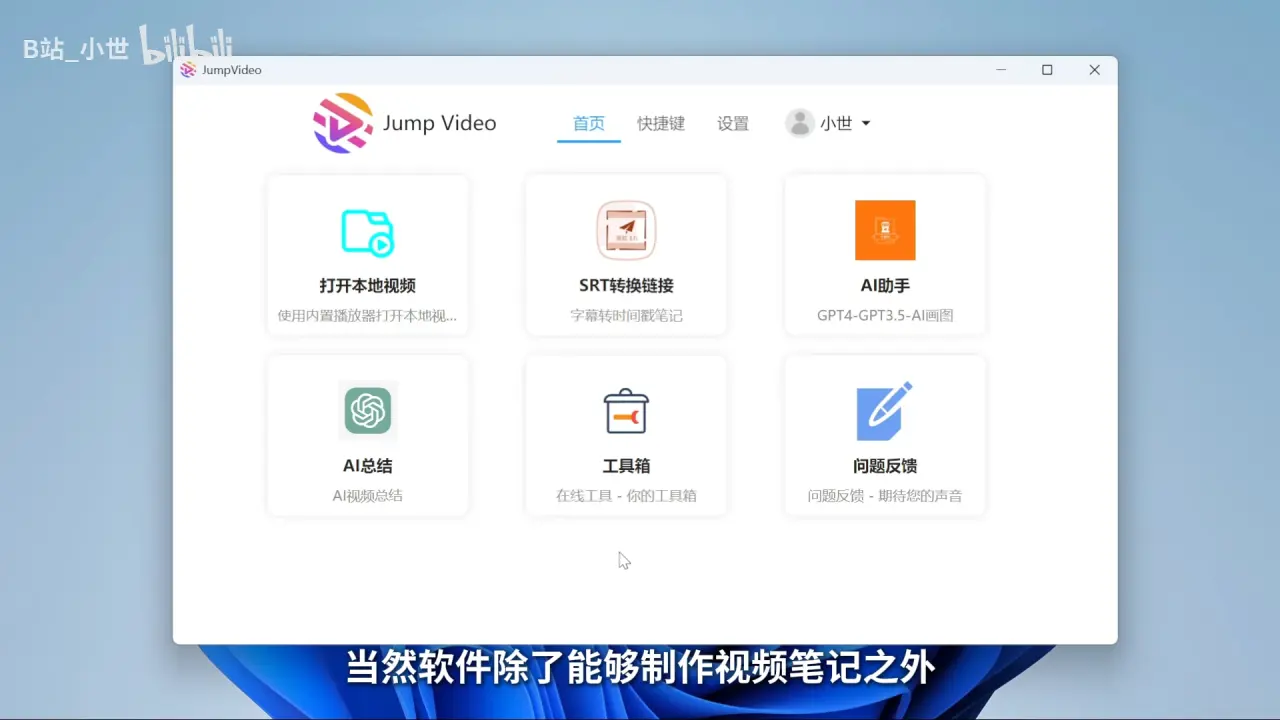The width and height of the screenshot is (1280, 720).
Task: Expand the 小世 account dropdown arrow
Action: coord(866,124)
